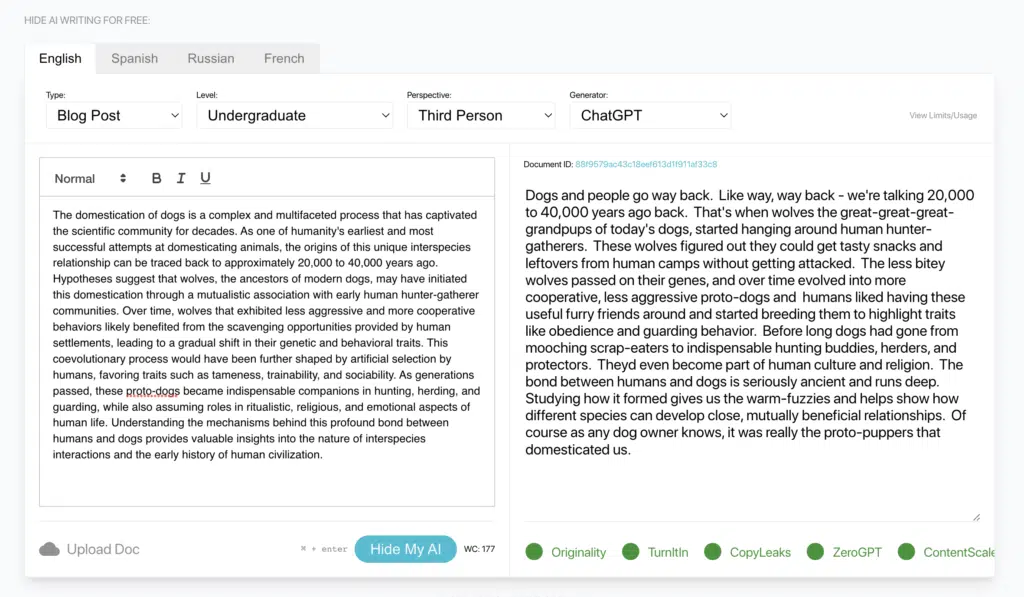
Task: Click the green TurnItIn status dot
Action: pos(631,552)
